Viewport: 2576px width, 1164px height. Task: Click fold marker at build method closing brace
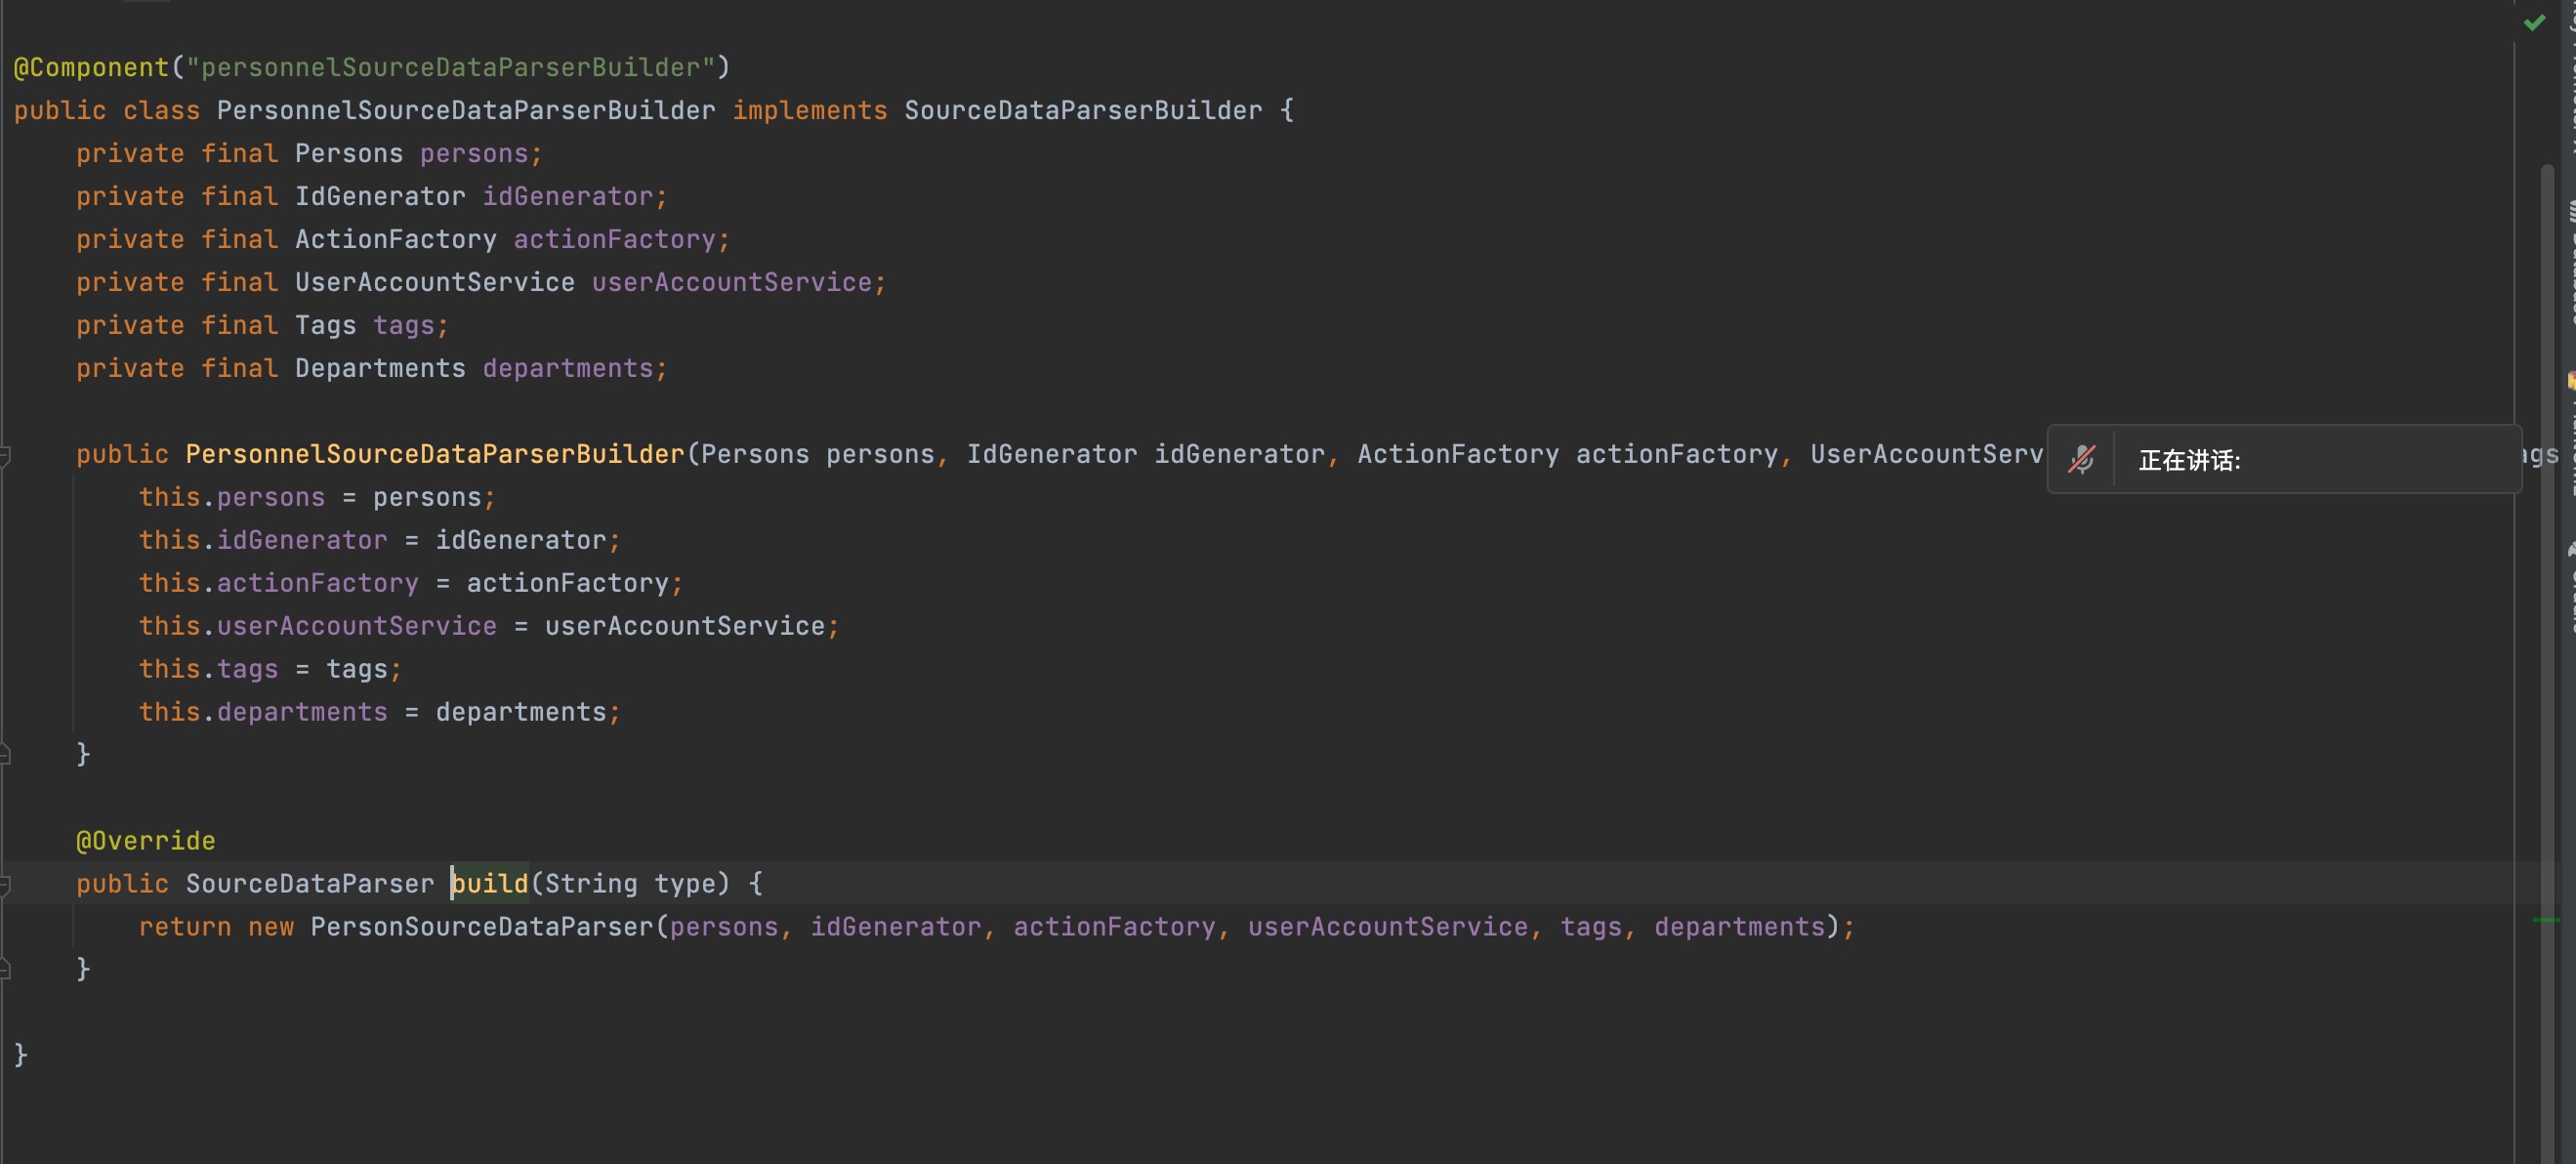click(x=5, y=968)
